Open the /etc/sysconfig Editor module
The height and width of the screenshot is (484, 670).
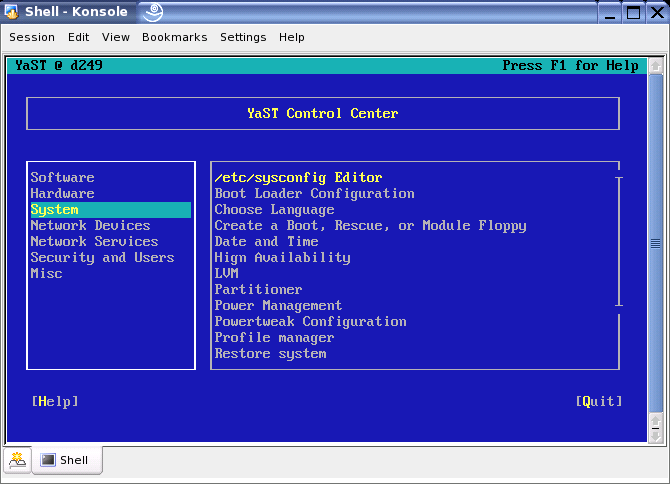(x=298, y=177)
